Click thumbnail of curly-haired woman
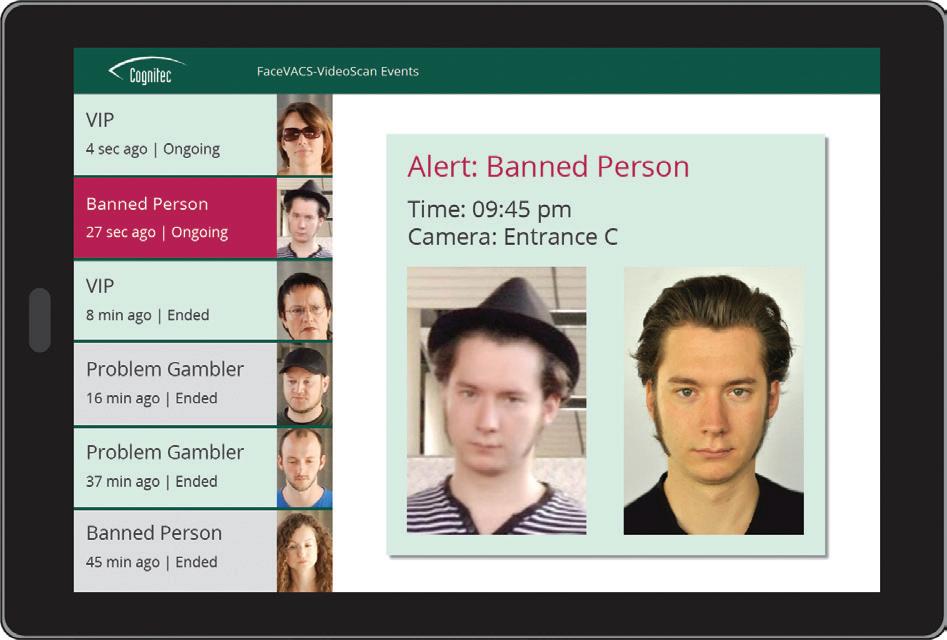Viewport: 947px width, 640px height. (x=304, y=551)
